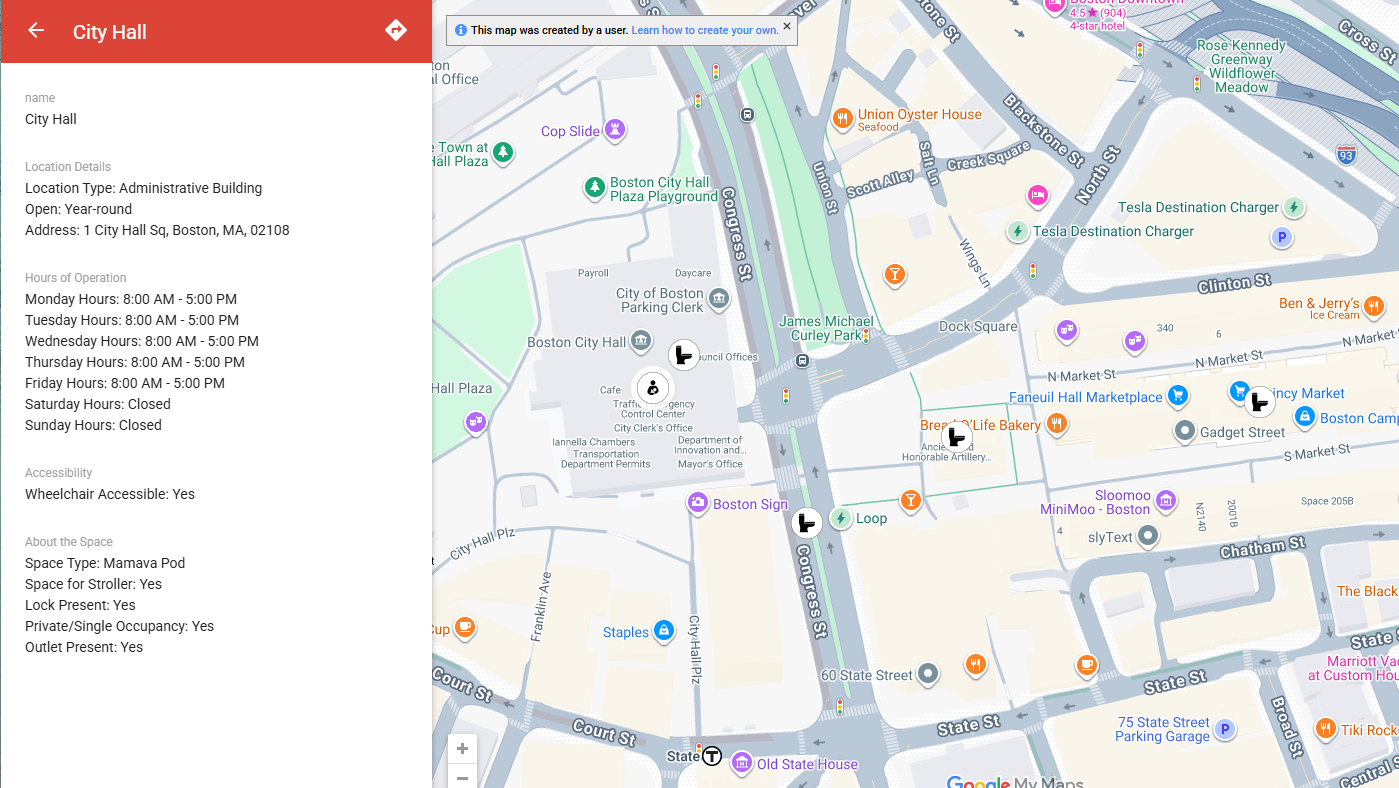Click the Loop charging station icon
The height and width of the screenshot is (788, 1399).
pos(841,518)
